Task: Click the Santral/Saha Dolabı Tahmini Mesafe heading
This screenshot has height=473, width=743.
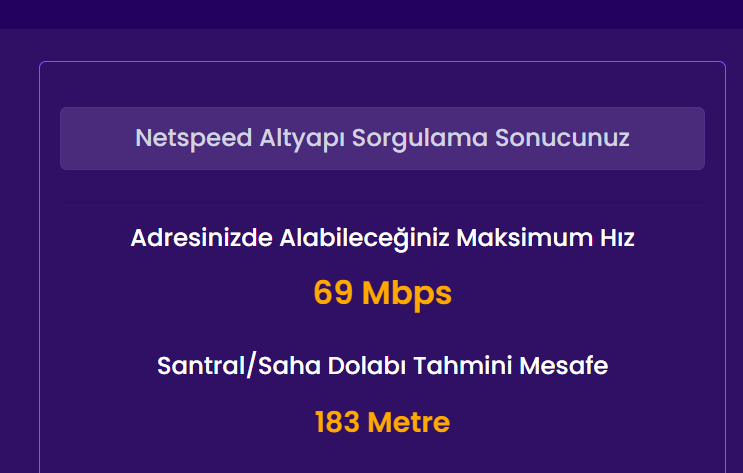Action: (382, 366)
